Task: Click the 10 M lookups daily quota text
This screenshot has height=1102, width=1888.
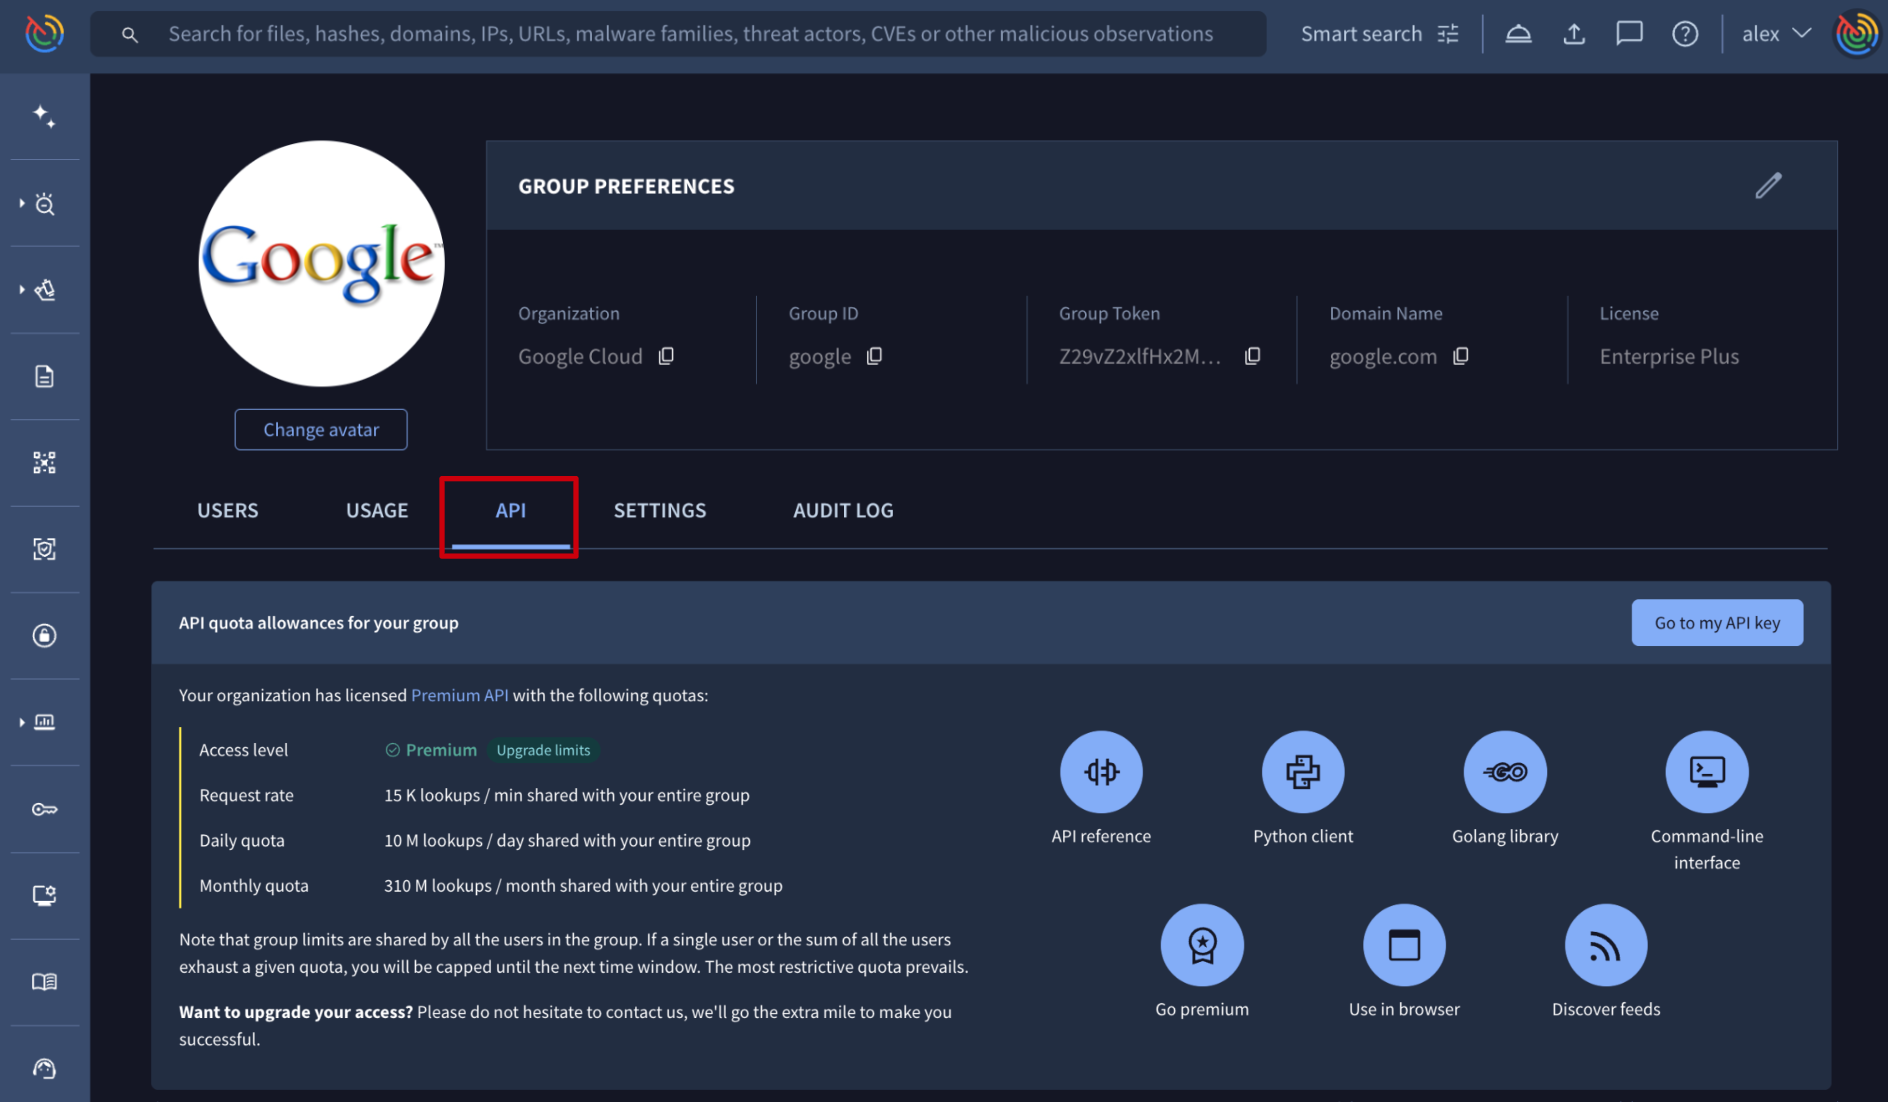Action: 567,840
